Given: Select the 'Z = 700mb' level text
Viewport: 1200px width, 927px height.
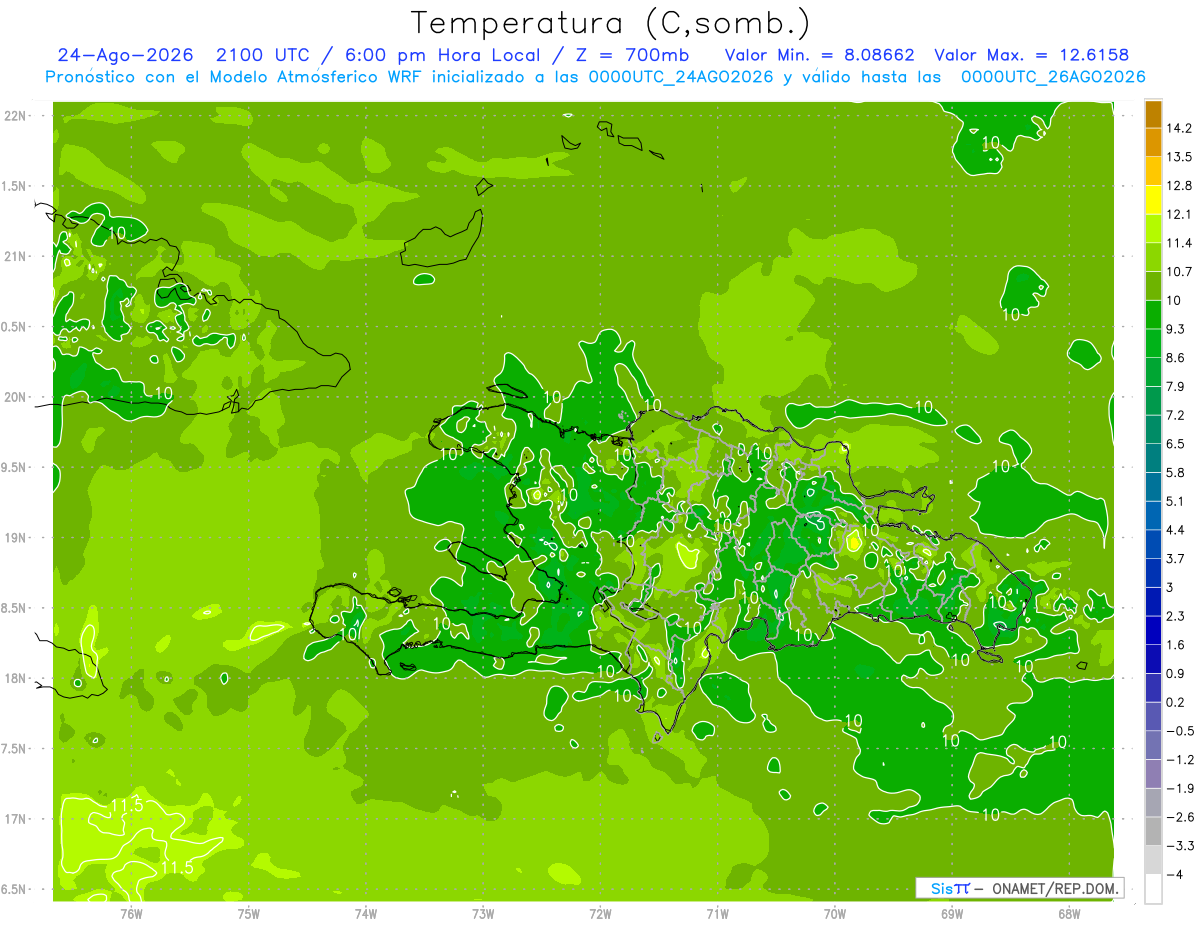Looking at the screenshot, I should tap(633, 55).
